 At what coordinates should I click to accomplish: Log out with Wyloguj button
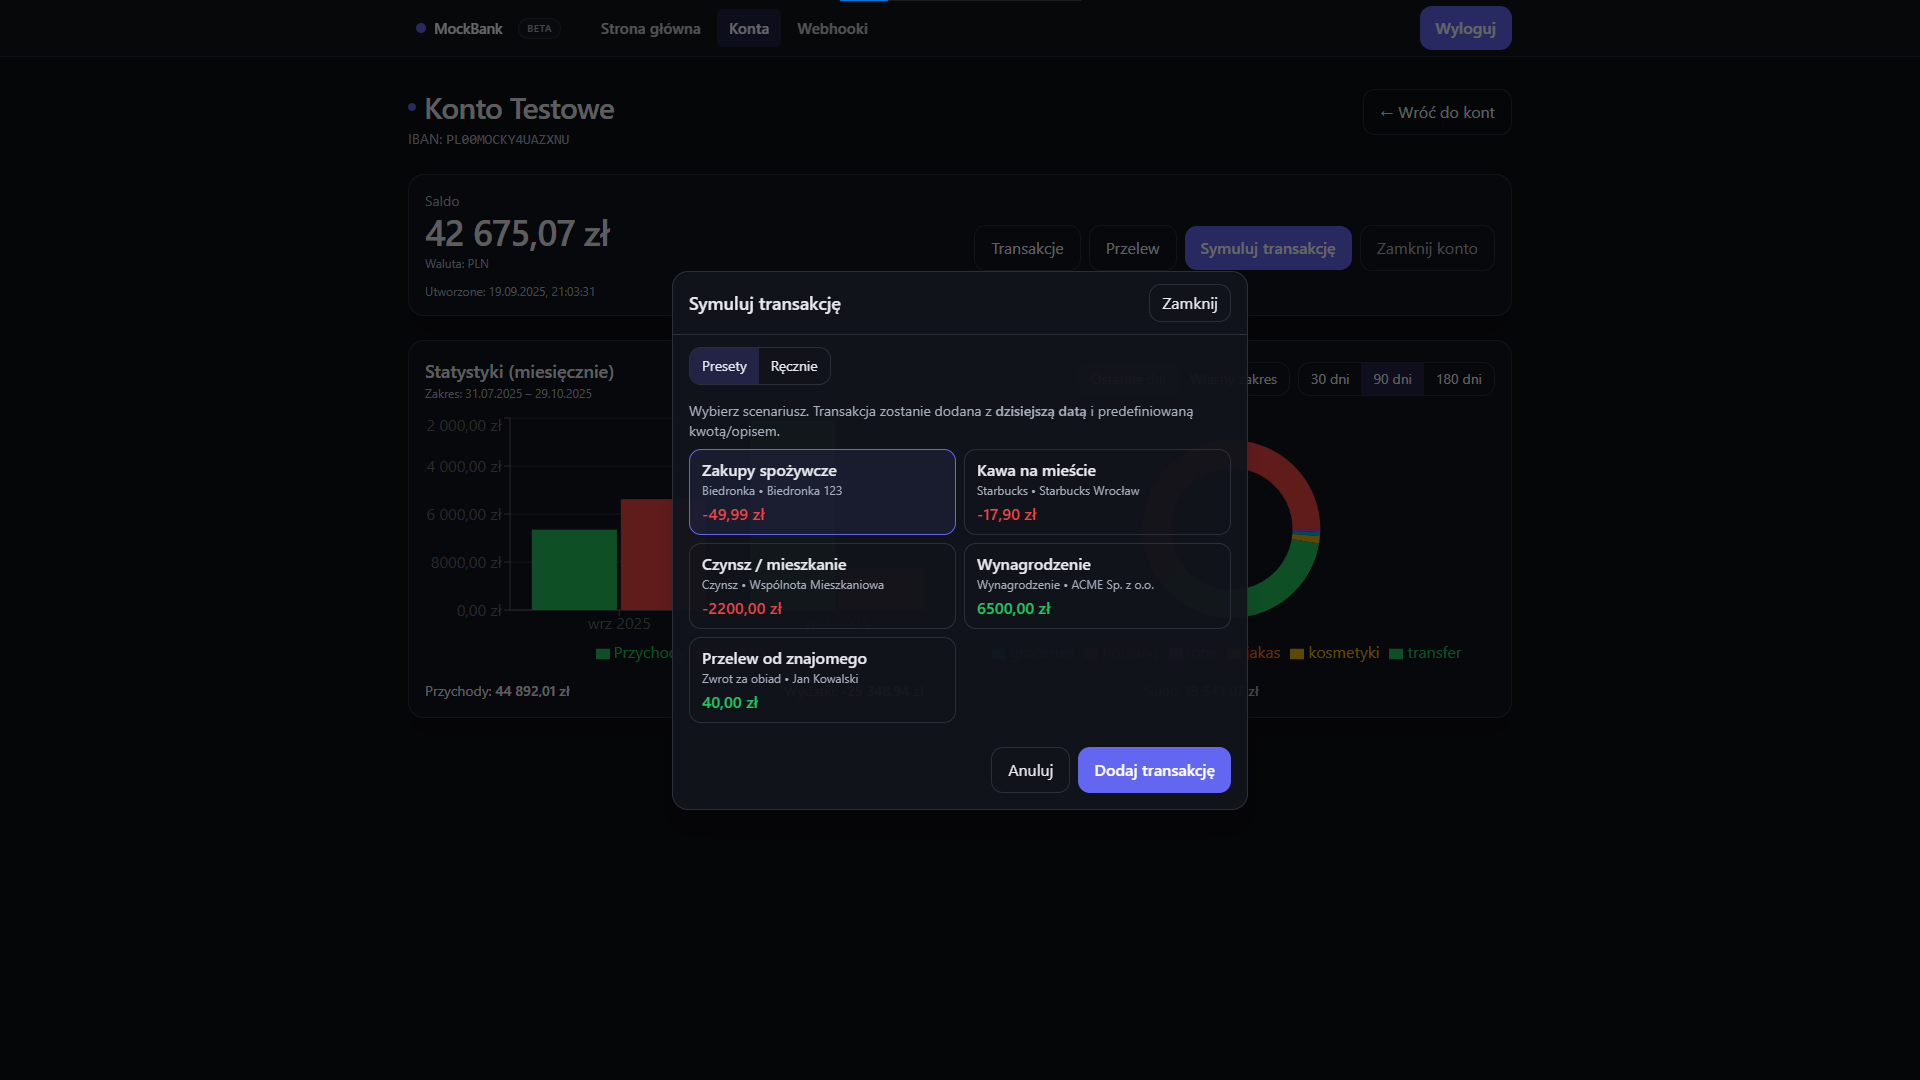click(1465, 28)
